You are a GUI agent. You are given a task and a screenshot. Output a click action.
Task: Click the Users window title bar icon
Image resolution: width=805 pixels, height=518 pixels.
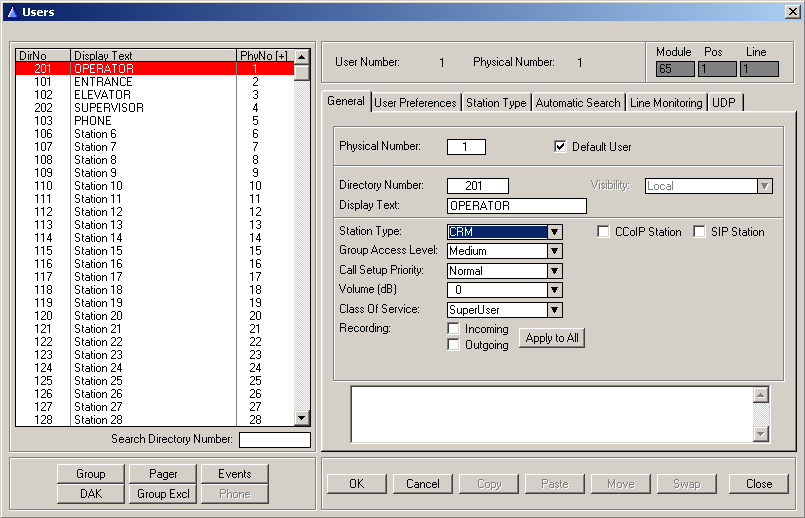(x=11, y=12)
